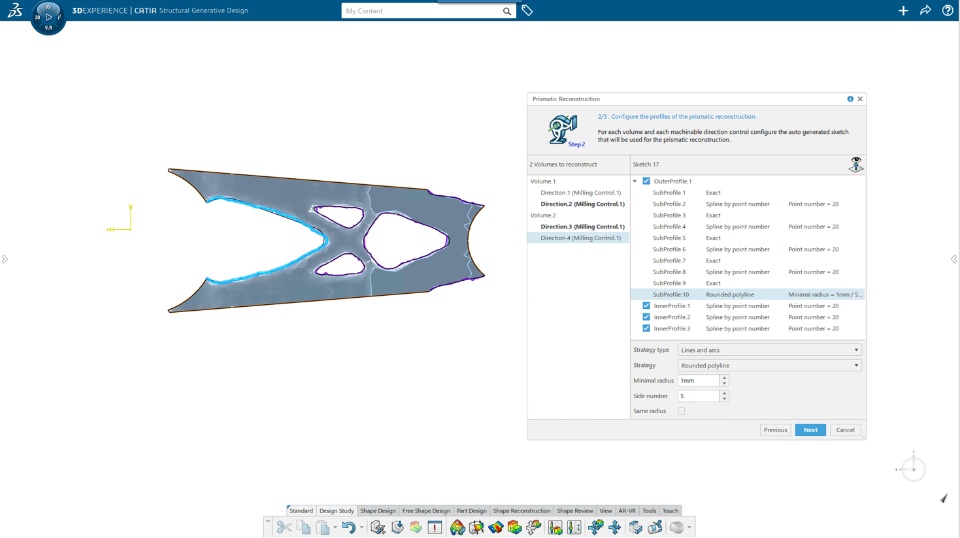Screen dimensions: 960x538
Task: Open the help question mark icon
Action: (x=947, y=10)
